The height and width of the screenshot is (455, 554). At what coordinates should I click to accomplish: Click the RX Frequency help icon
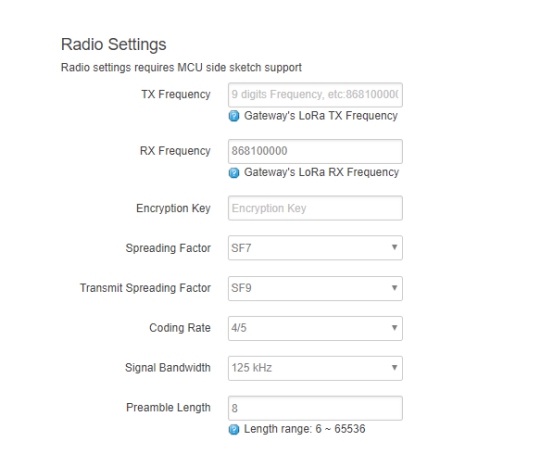point(234,173)
